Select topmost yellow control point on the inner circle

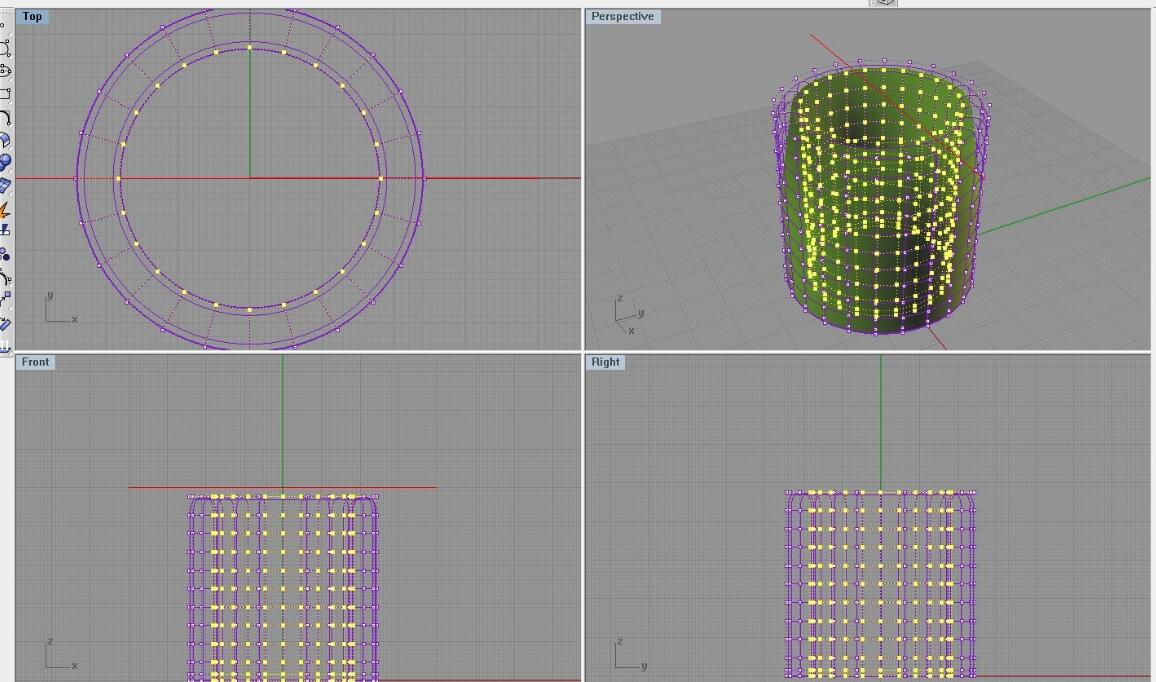tap(249, 48)
